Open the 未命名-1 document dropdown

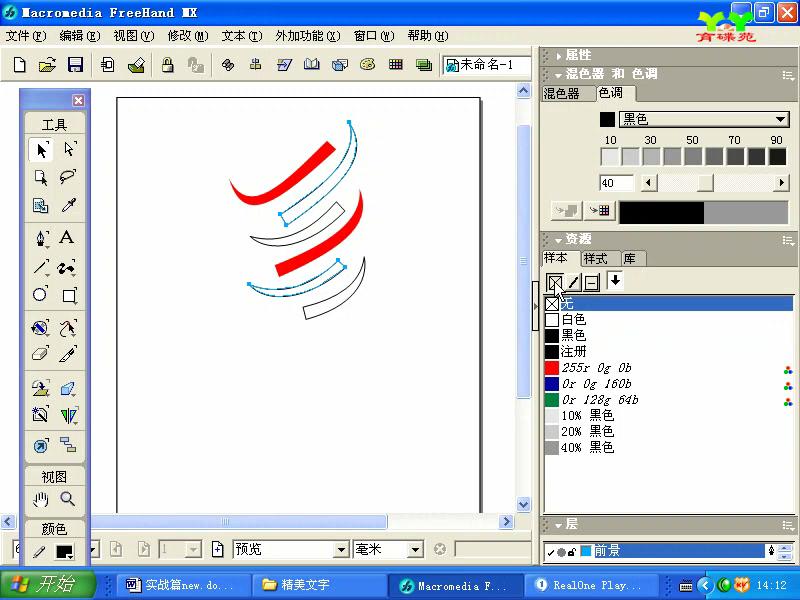(487, 65)
